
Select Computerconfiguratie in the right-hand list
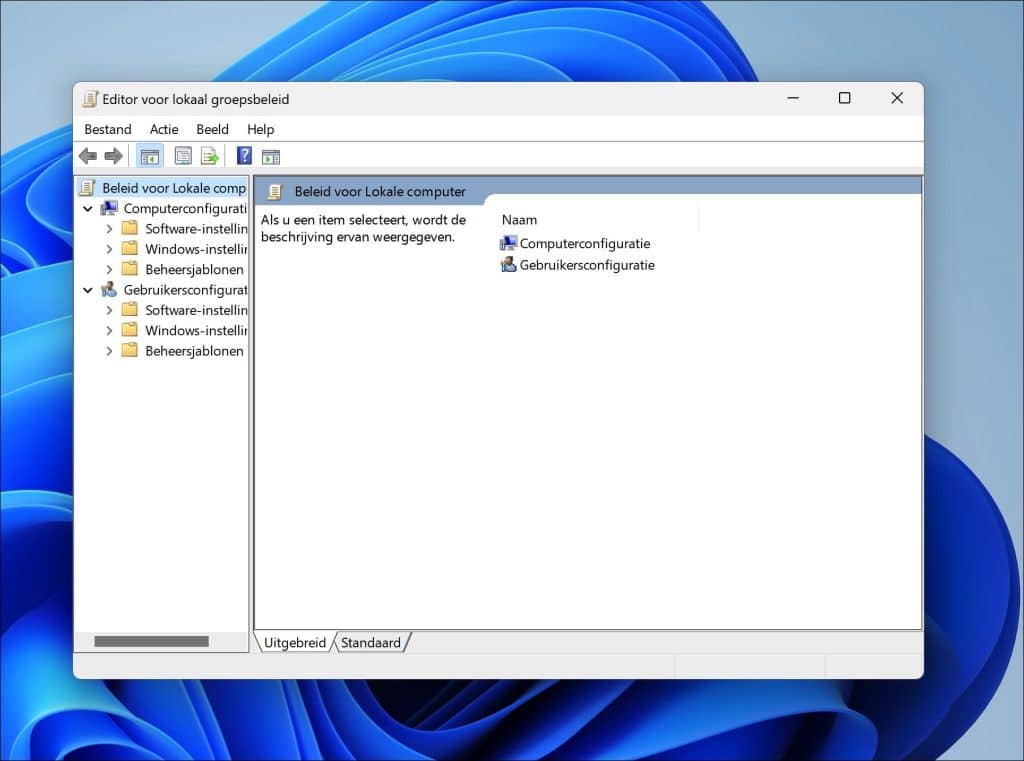pyautogui.click(x=584, y=243)
